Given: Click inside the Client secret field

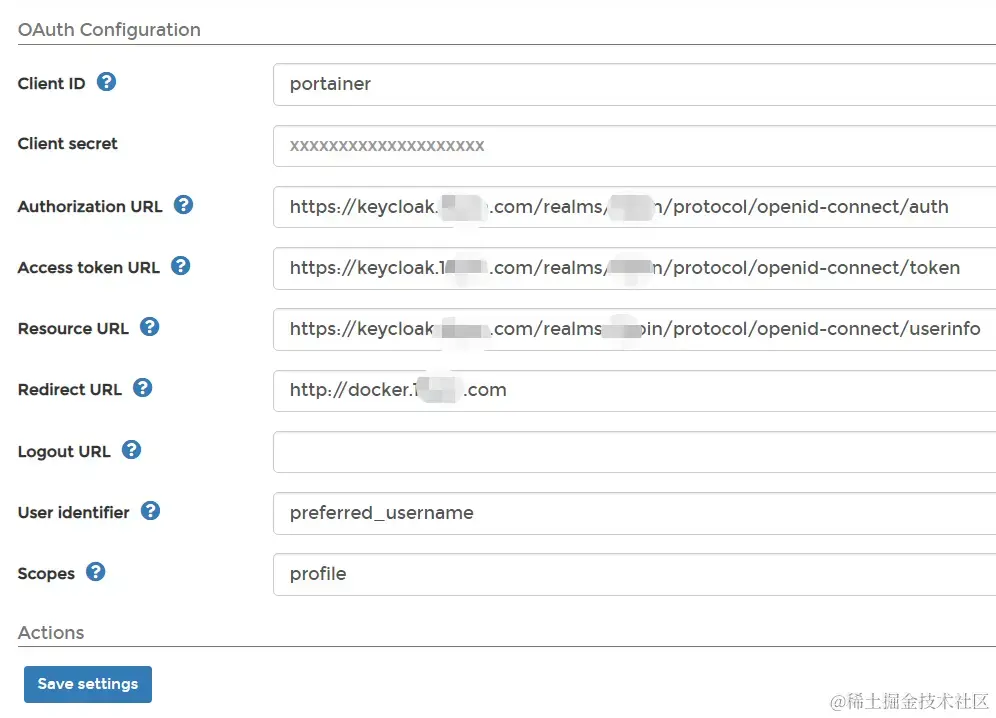Looking at the screenshot, I should [600, 146].
